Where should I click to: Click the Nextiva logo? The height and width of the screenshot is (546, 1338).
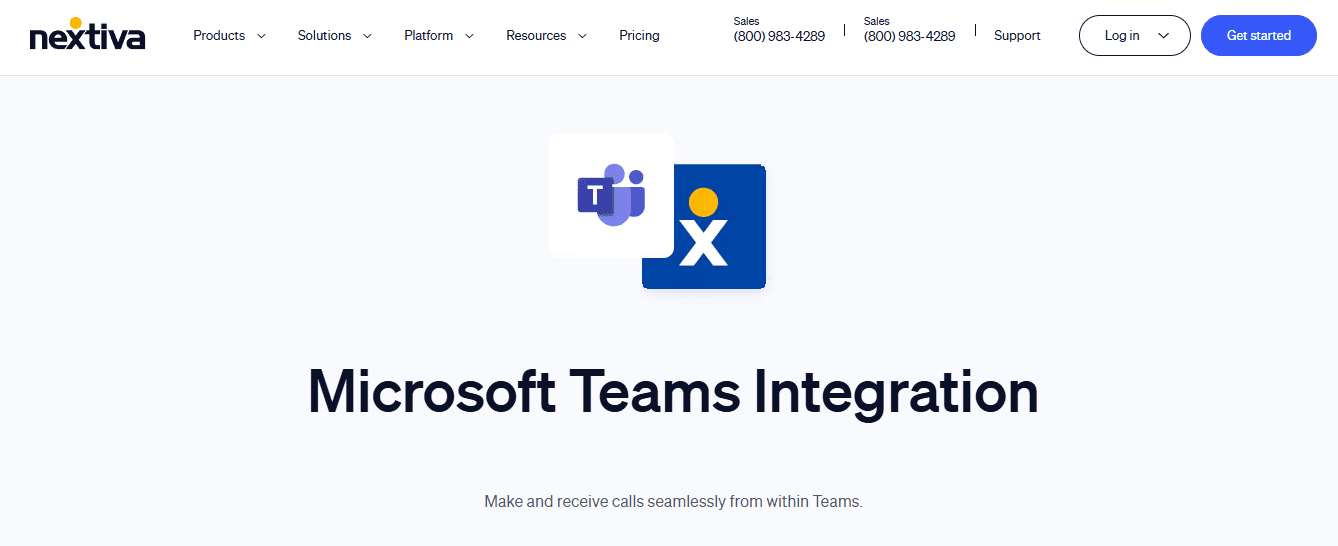click(x=88, y=35)
